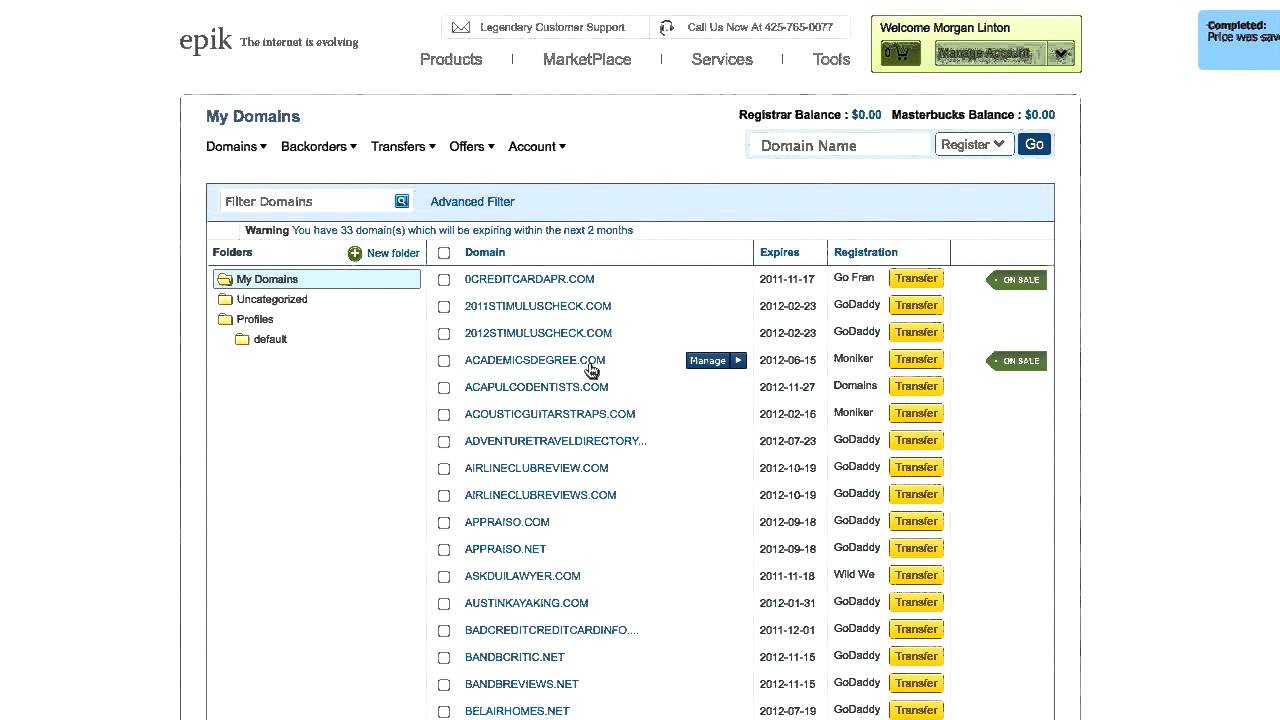Screen dimensions: 1280x720
Task: Click Transfer for ACOUSTICGUITARSTRAPS.COM
Action: click(916, 414)
